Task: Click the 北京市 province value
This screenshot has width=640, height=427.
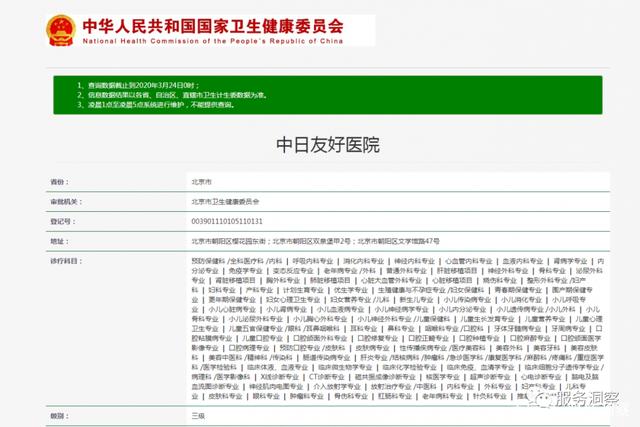Action: pos(201,182)
